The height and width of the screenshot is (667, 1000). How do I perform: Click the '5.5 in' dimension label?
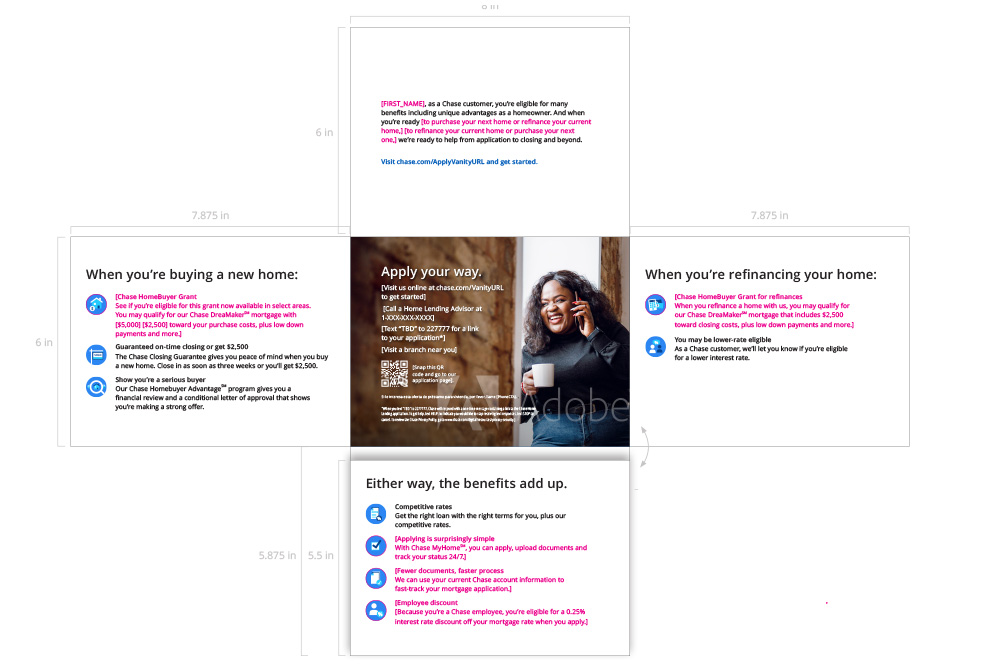click(x=321, y=555)
